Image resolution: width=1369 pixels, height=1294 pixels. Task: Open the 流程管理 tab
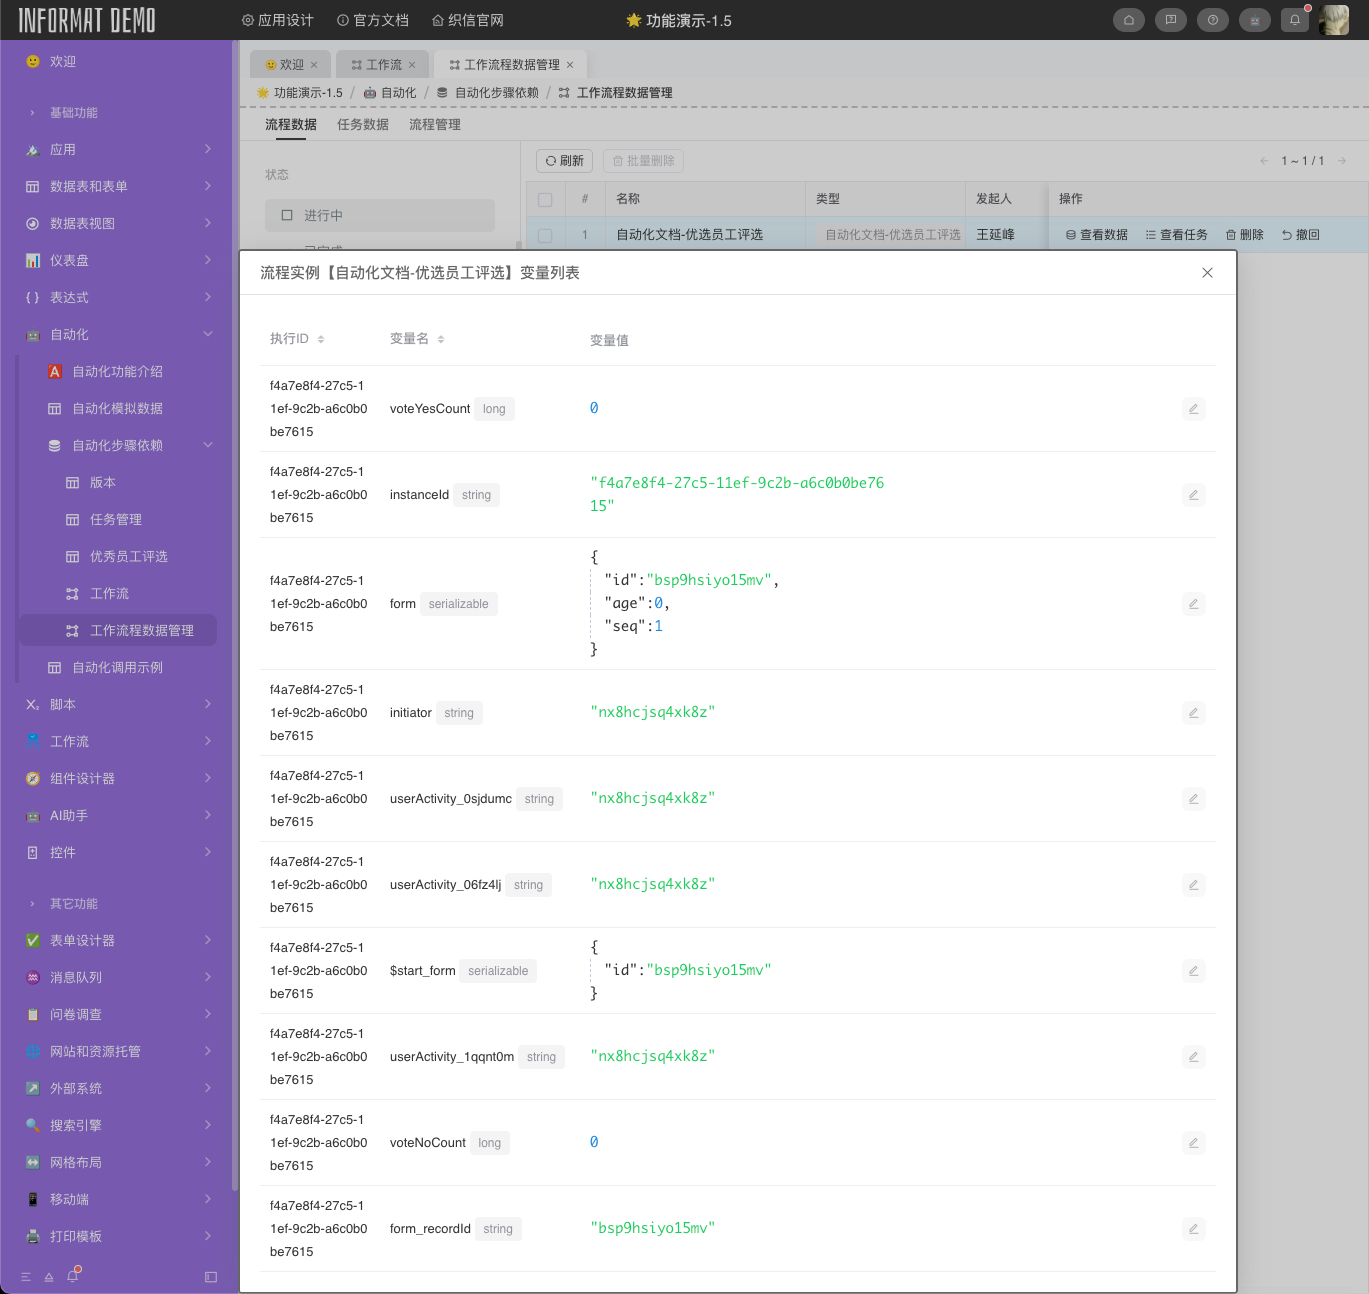pos(434,125)
